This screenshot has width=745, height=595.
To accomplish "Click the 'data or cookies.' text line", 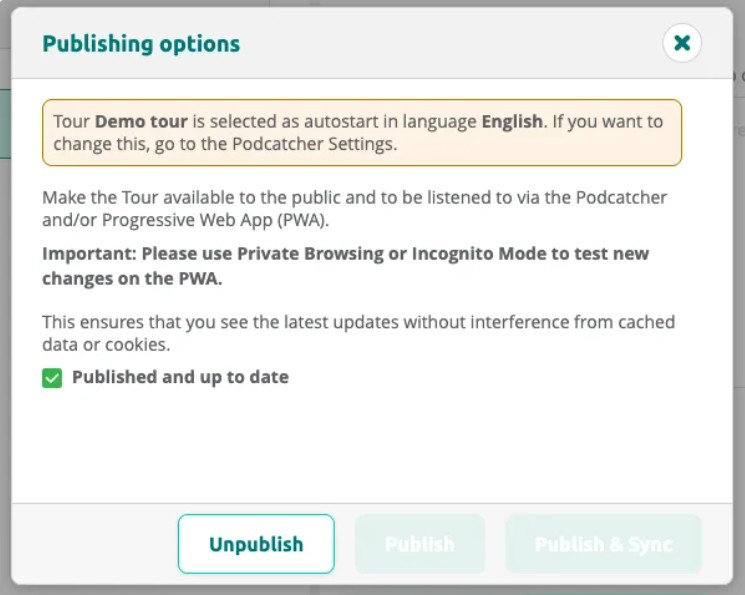I will (106, 345).
